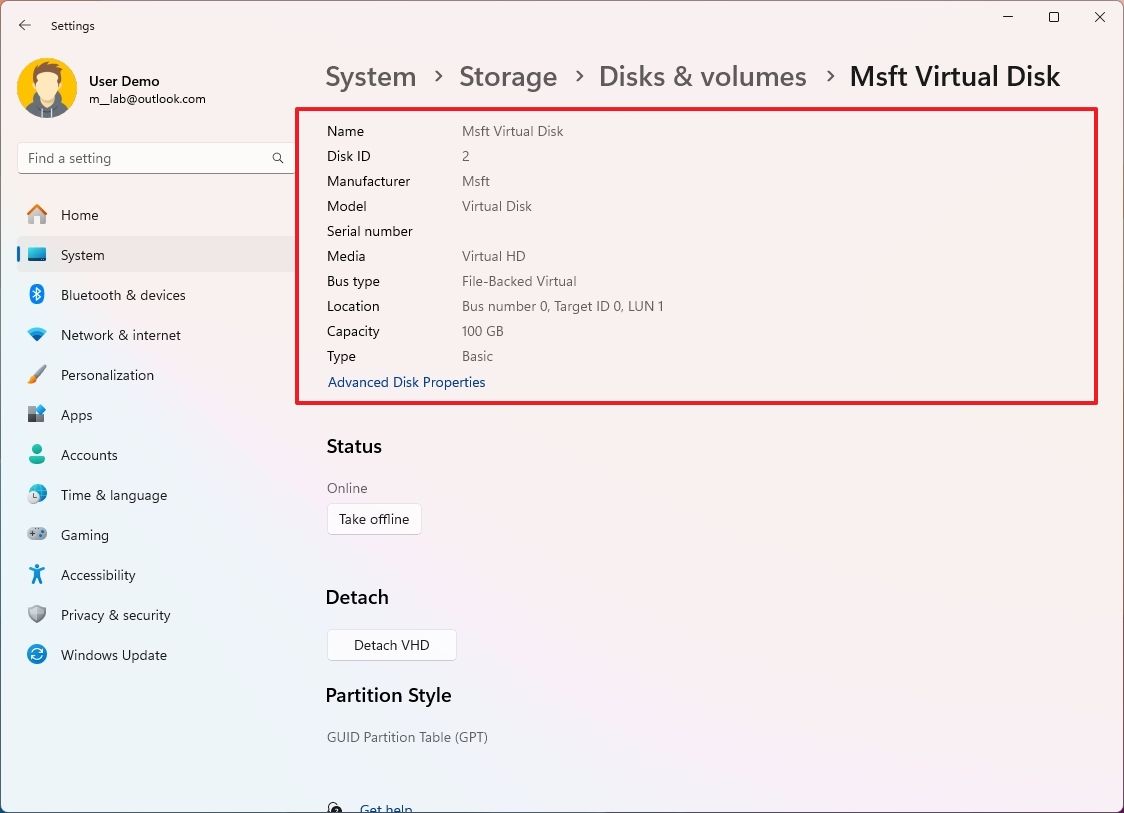Click the search magnifier in Find a setting
Image resolution: width=1124 pixels, height=813 pixels.
277,158
